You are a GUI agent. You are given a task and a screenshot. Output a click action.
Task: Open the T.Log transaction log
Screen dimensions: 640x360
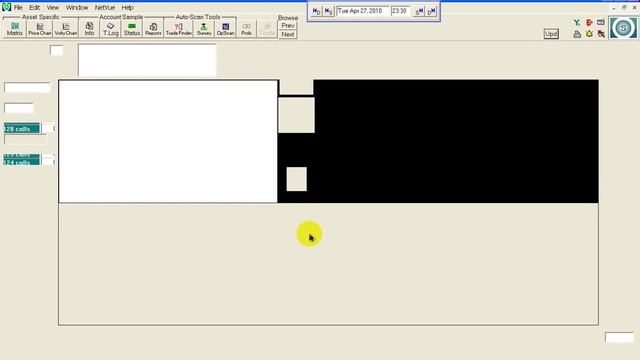pos(111,29)
